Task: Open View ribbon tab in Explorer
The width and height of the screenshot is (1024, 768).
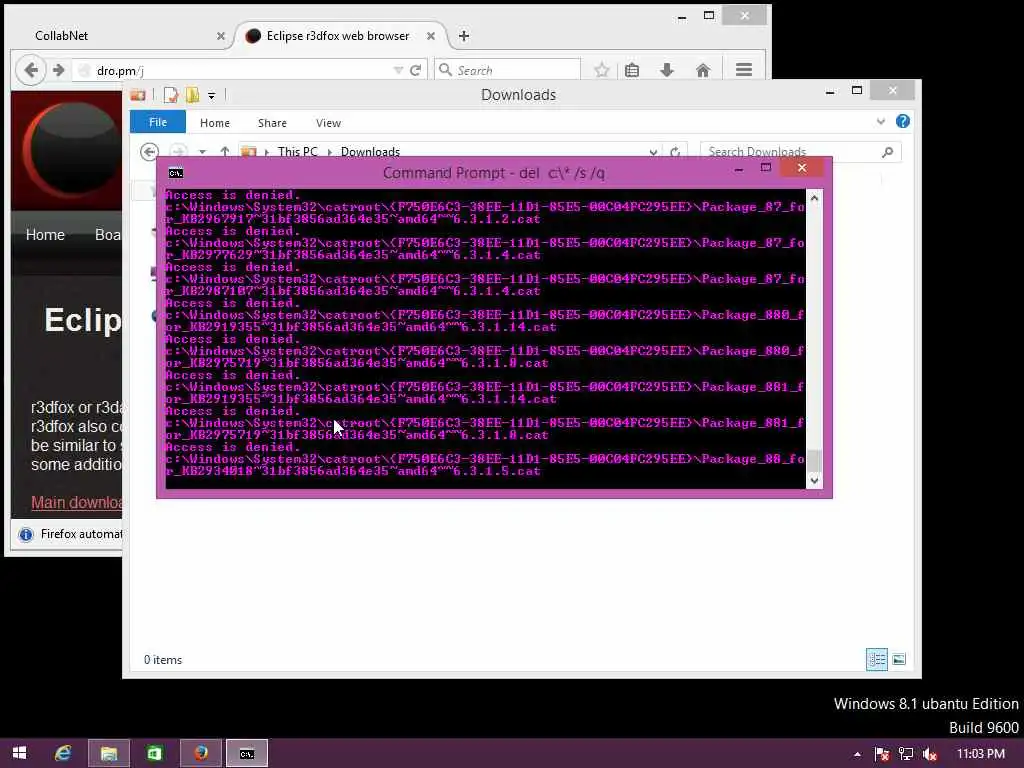Action: [328, 123]
